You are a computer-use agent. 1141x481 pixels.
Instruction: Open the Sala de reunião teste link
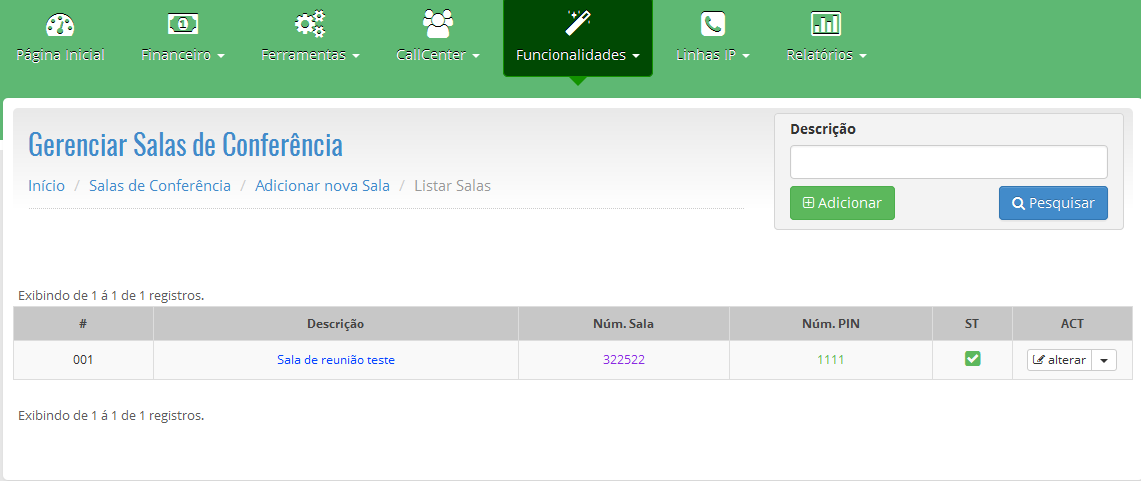point(336,360)
